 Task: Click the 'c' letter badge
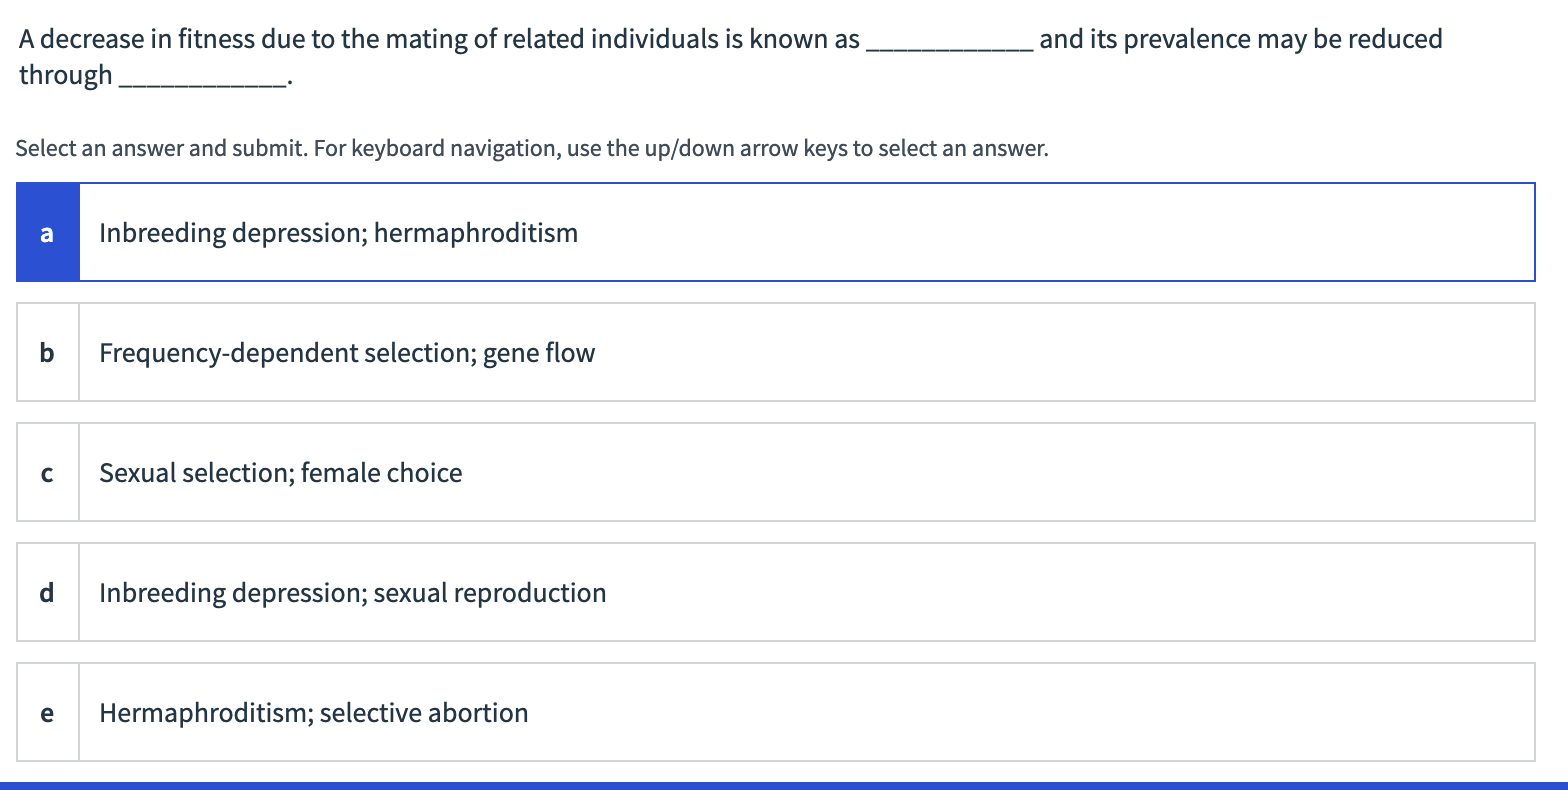[x=47, y=473]
